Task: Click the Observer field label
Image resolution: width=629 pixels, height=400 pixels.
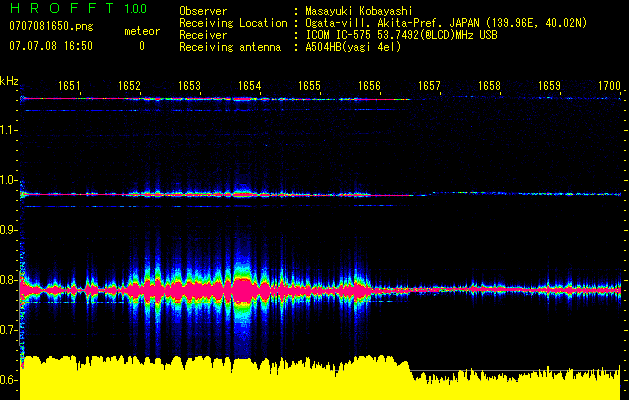Action: [203, 11]
